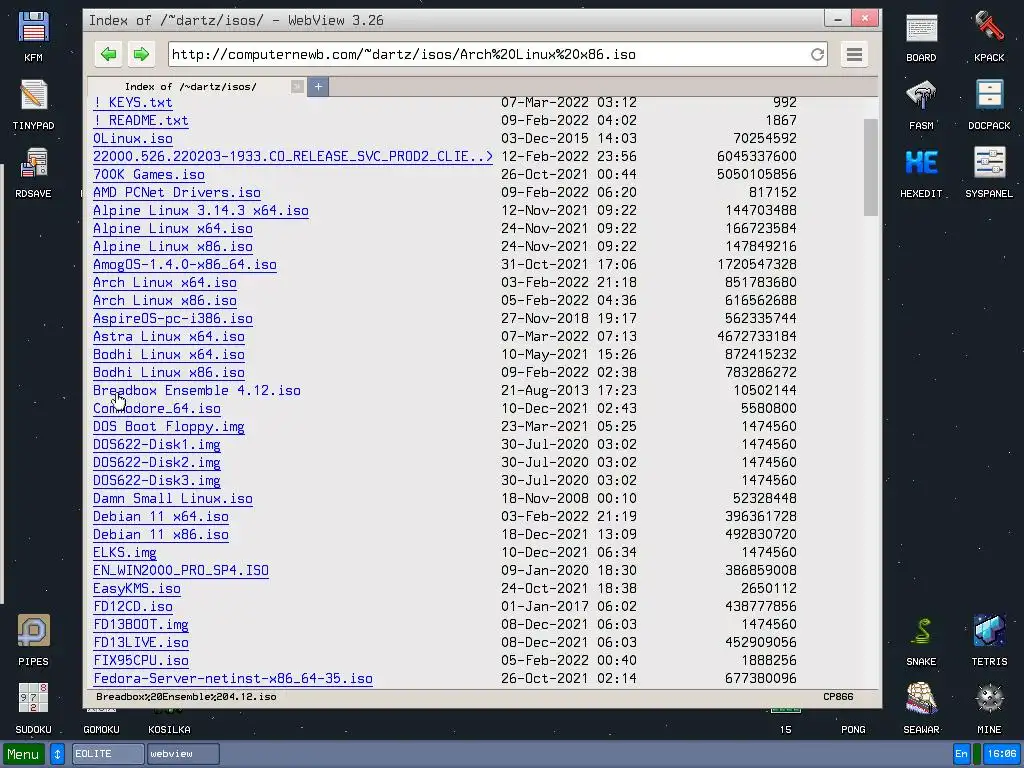
Task: Open DOS Boot Floppy.img link
Action: pos(169,427)
